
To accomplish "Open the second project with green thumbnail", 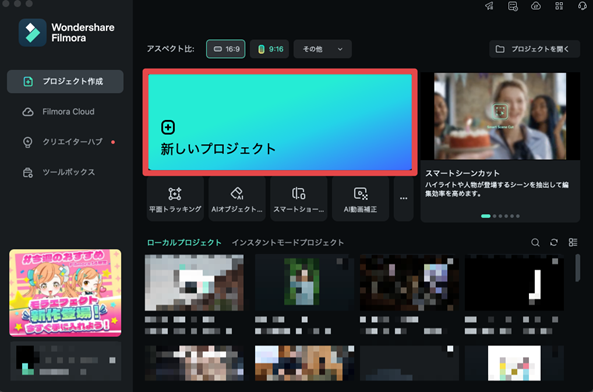I will pyautogui.click(x=304, y=283).
